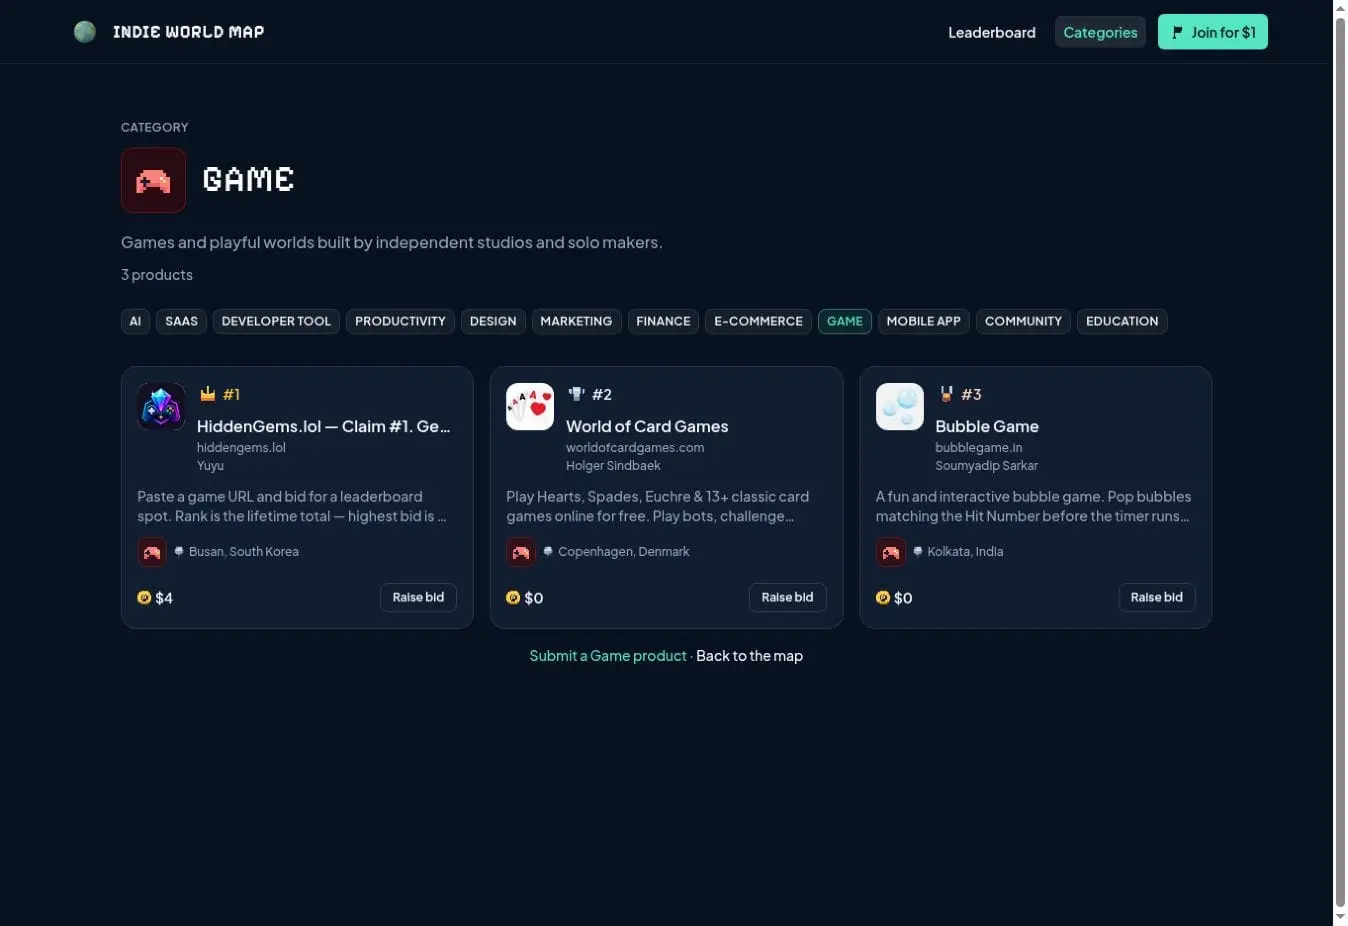Click game category badge in HiddenGems card
The height and width of the screenshot is (926, 1348).
[x=152, y=552]
